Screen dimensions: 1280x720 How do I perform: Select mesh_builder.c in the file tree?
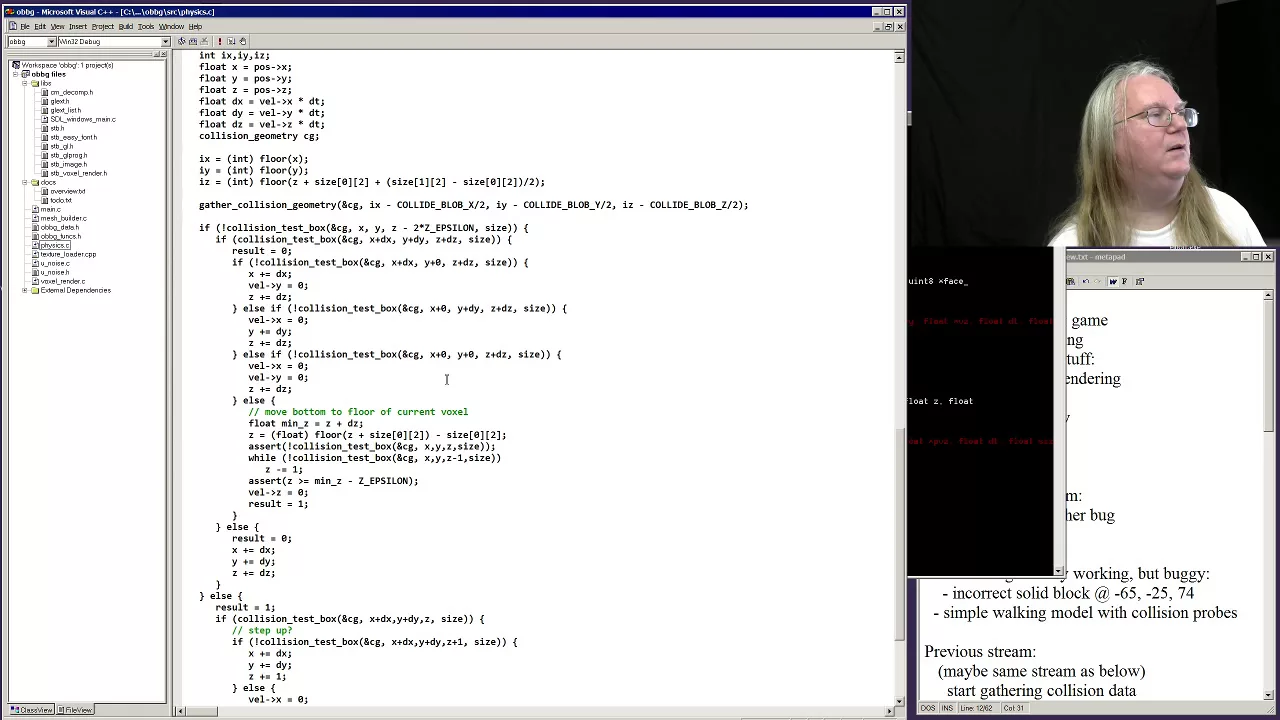coord(63,218)
